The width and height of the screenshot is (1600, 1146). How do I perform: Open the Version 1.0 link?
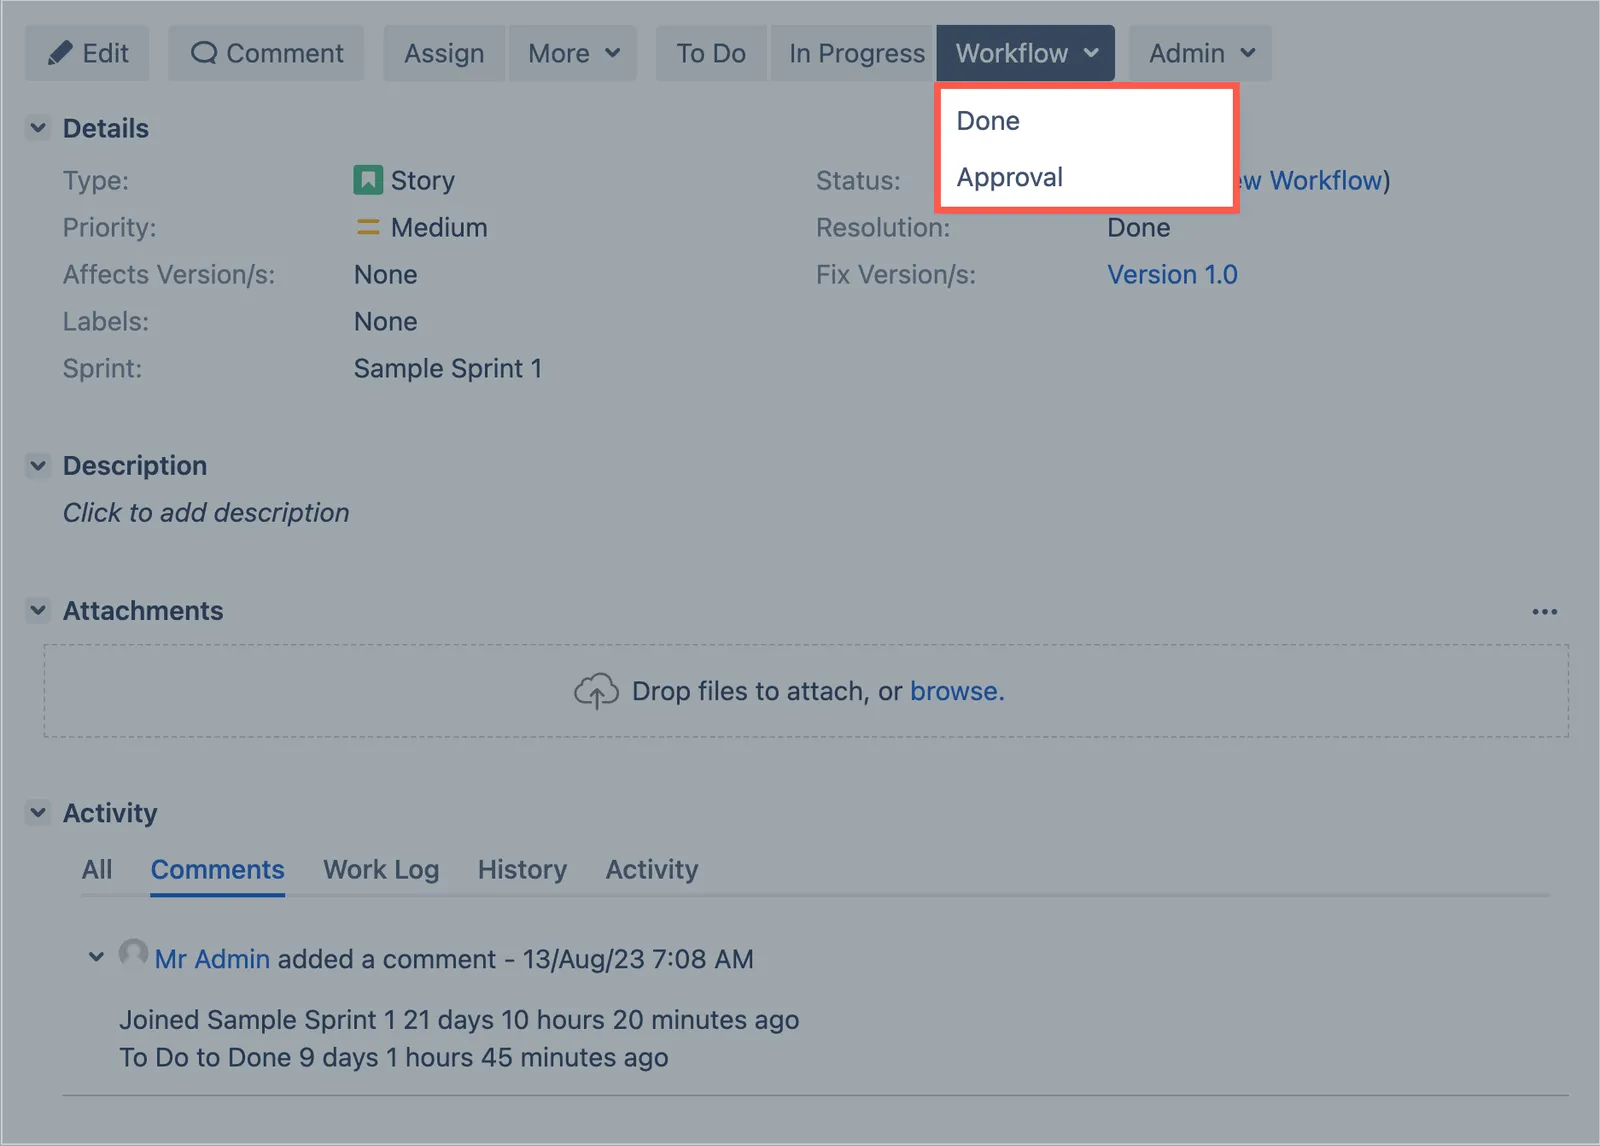[1172, 275]
